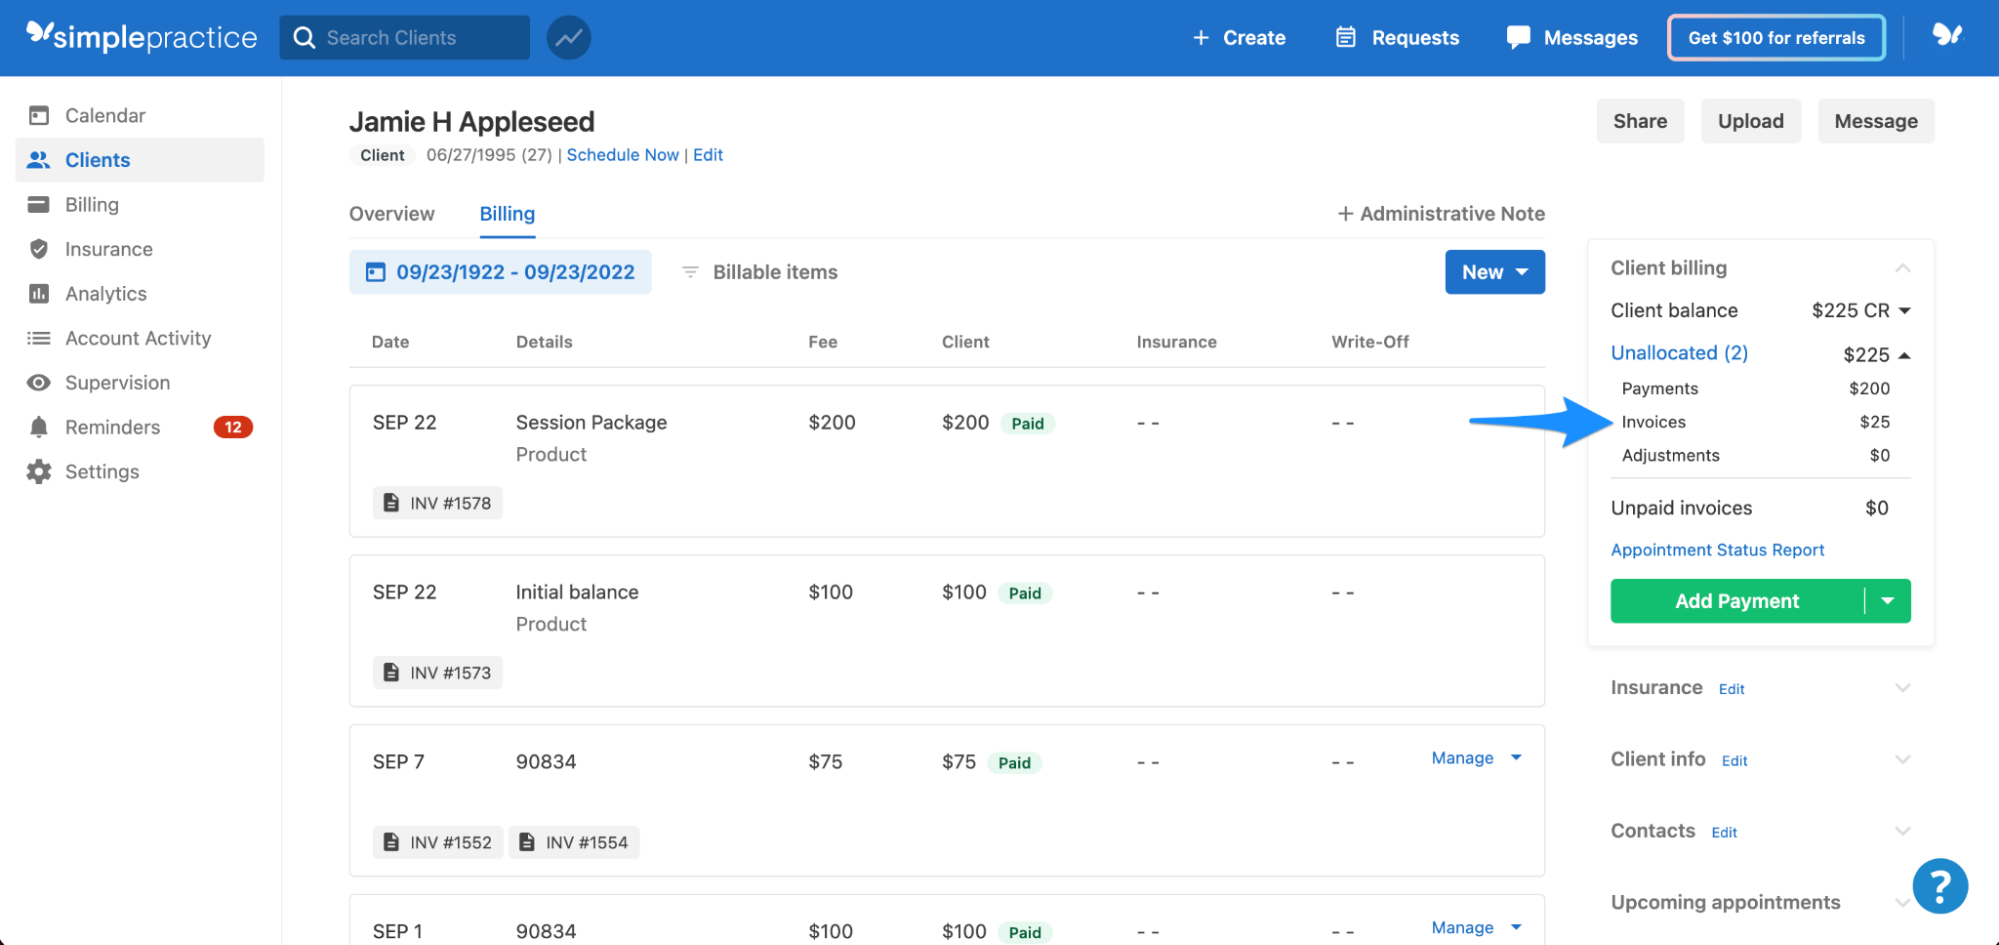Open Billing in the sidebar
The image size is (1999, 945).
(x=140, y=204)
